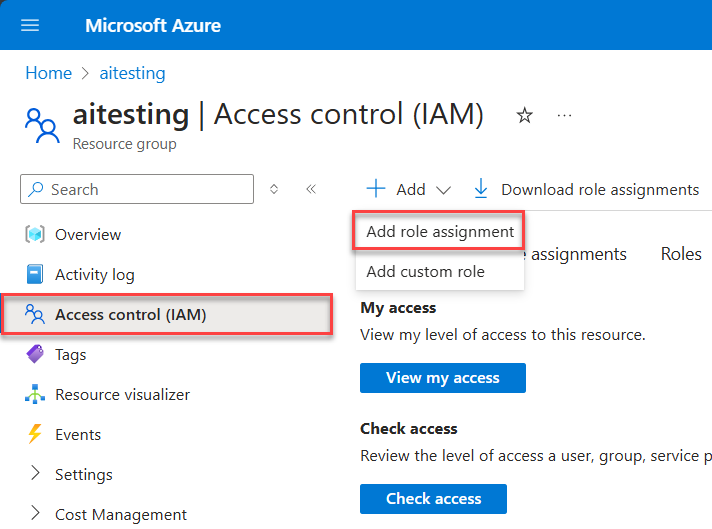
Task: Click the Activity log icon
Action: [x=35, y=275]
